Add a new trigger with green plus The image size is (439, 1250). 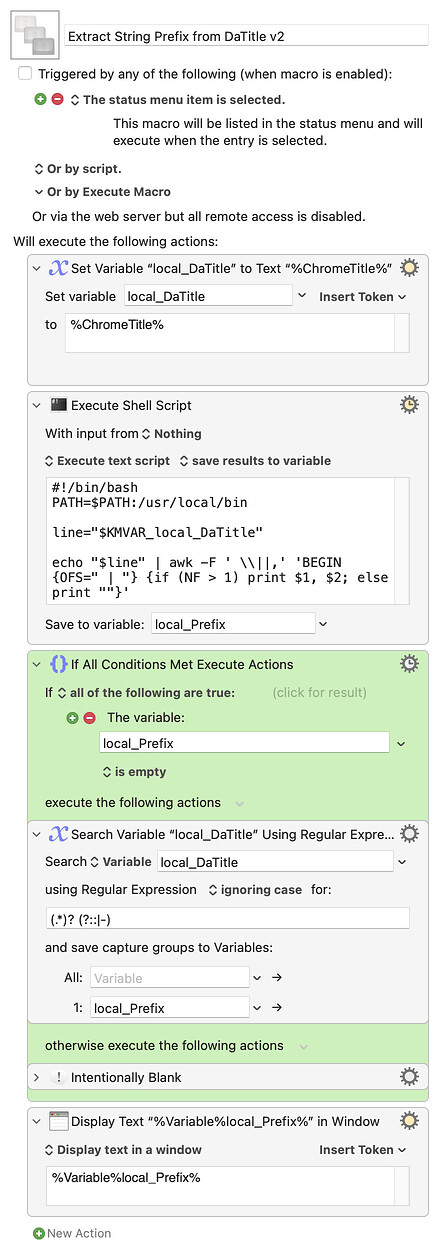41,100
